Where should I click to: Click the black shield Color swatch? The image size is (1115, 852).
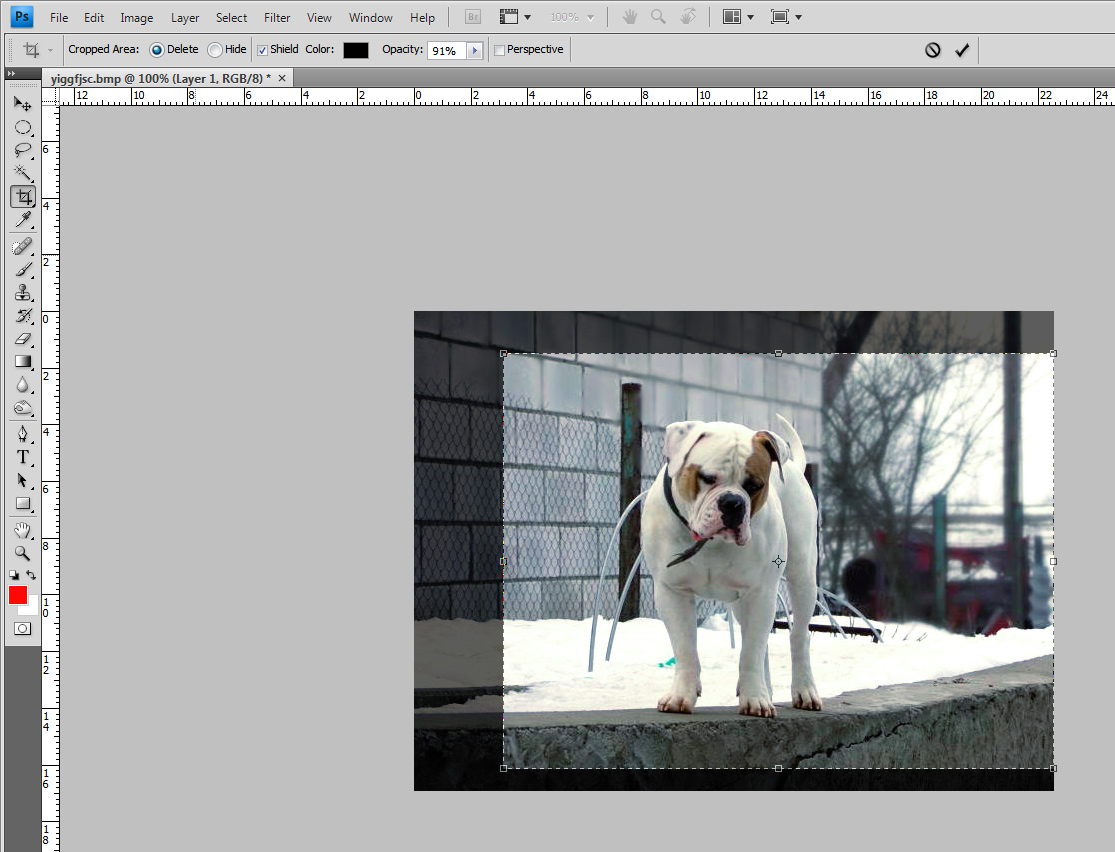(x=356, y=50)
